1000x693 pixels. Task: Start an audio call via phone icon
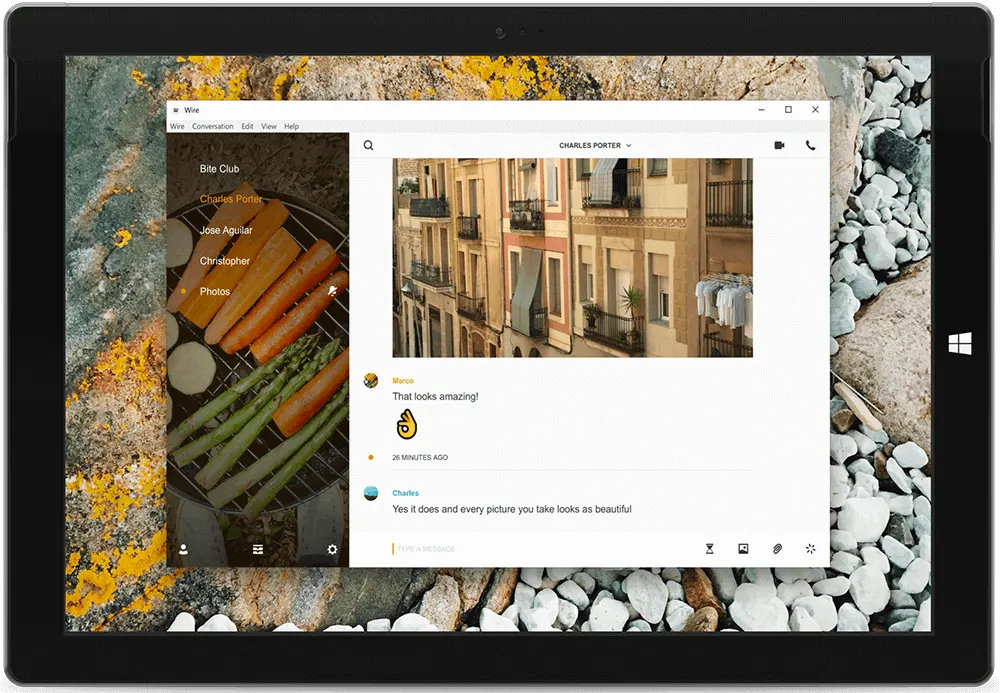coord(810,145)
